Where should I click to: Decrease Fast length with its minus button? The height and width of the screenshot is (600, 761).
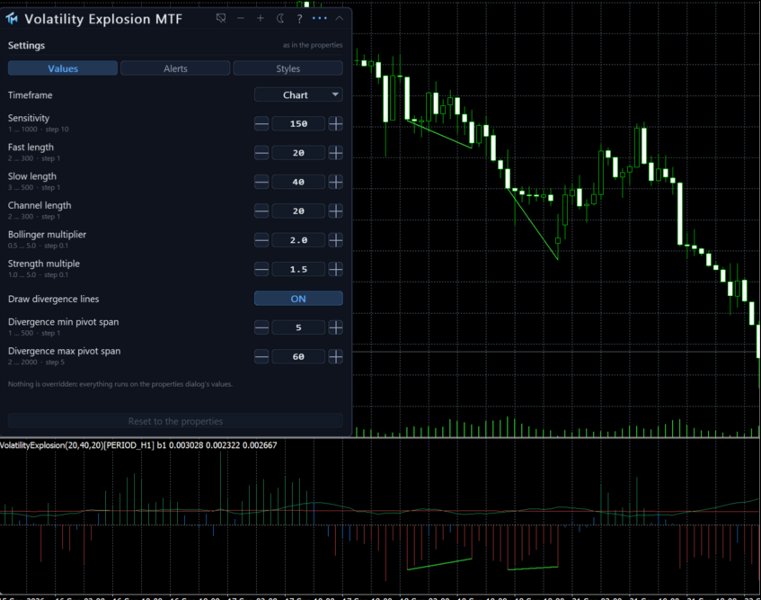pos(261,153)
